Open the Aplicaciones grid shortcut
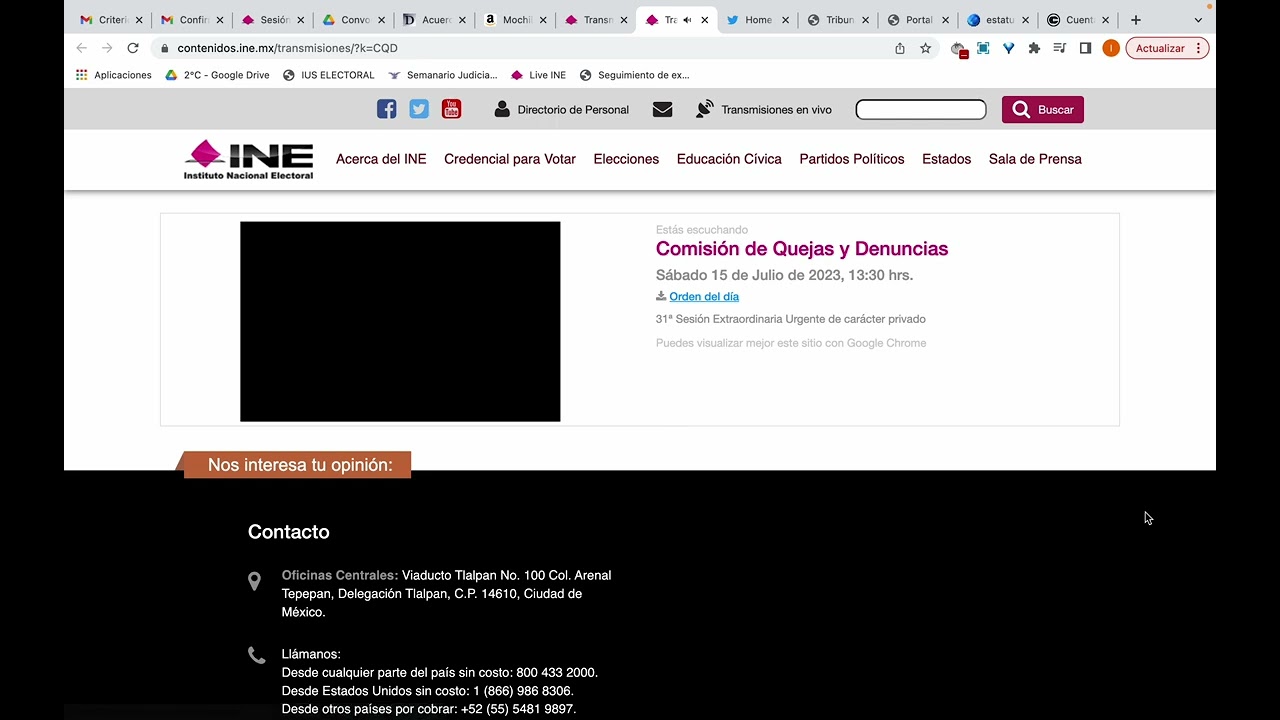1280x720 pixels. tap(113, 75)
